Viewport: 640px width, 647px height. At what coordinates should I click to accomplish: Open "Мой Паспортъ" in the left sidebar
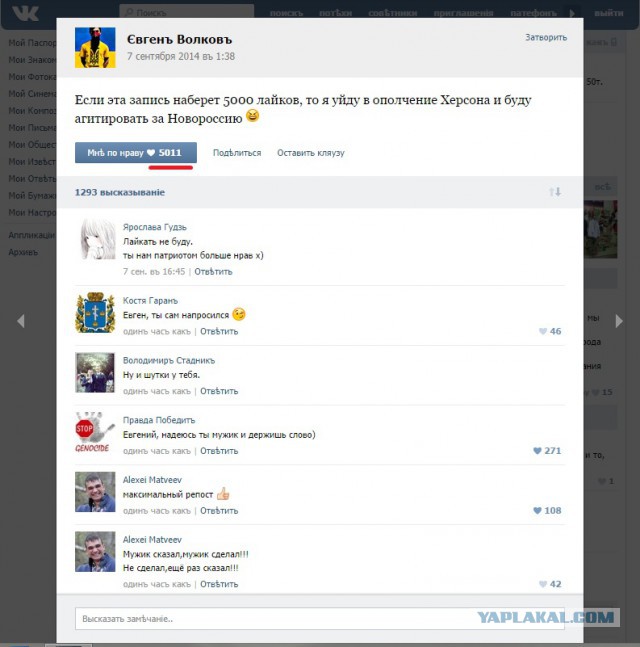coord(32,43)
